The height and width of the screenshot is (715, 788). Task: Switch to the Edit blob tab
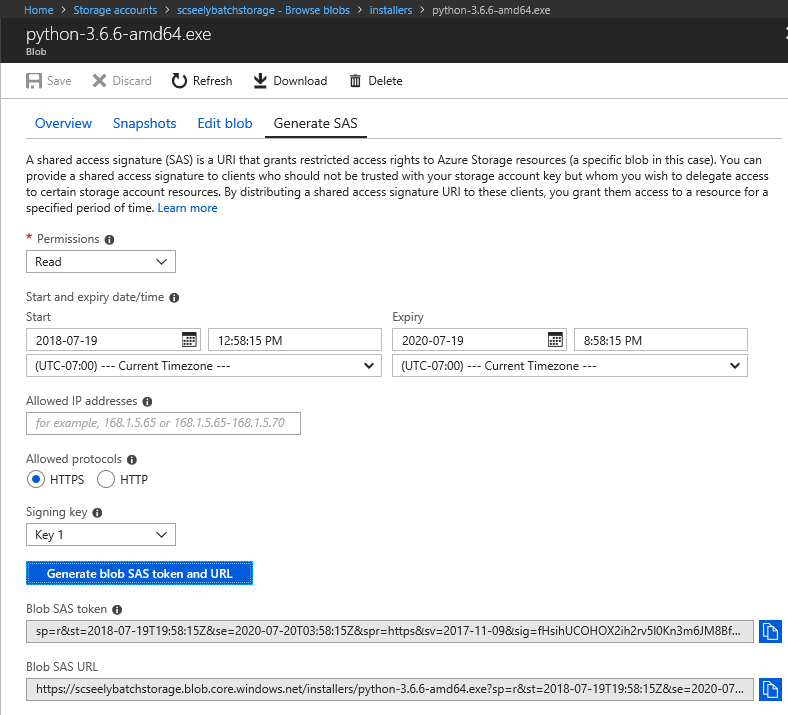tap(224, 124)
